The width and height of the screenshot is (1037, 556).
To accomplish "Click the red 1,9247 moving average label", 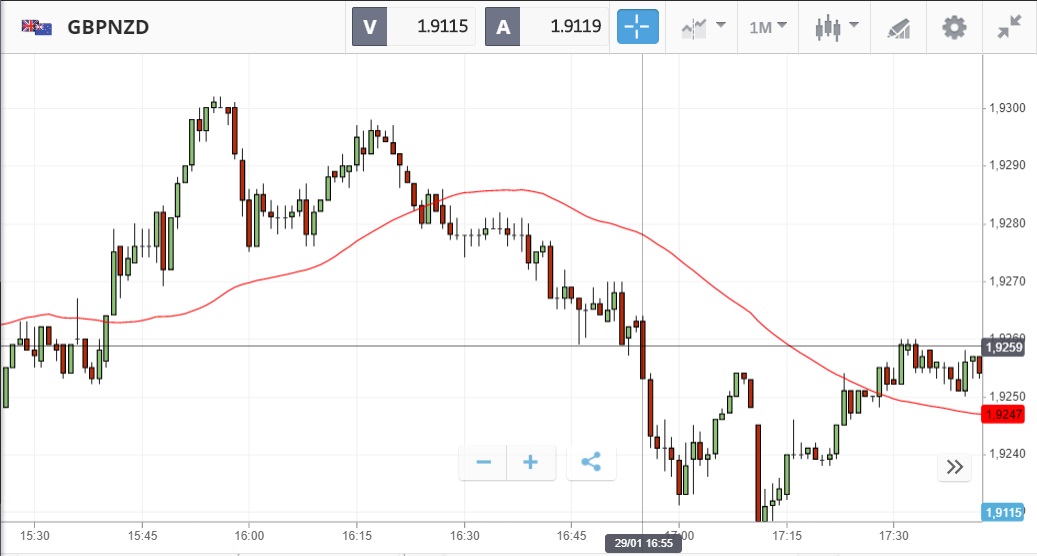I will coord(1003,415).
